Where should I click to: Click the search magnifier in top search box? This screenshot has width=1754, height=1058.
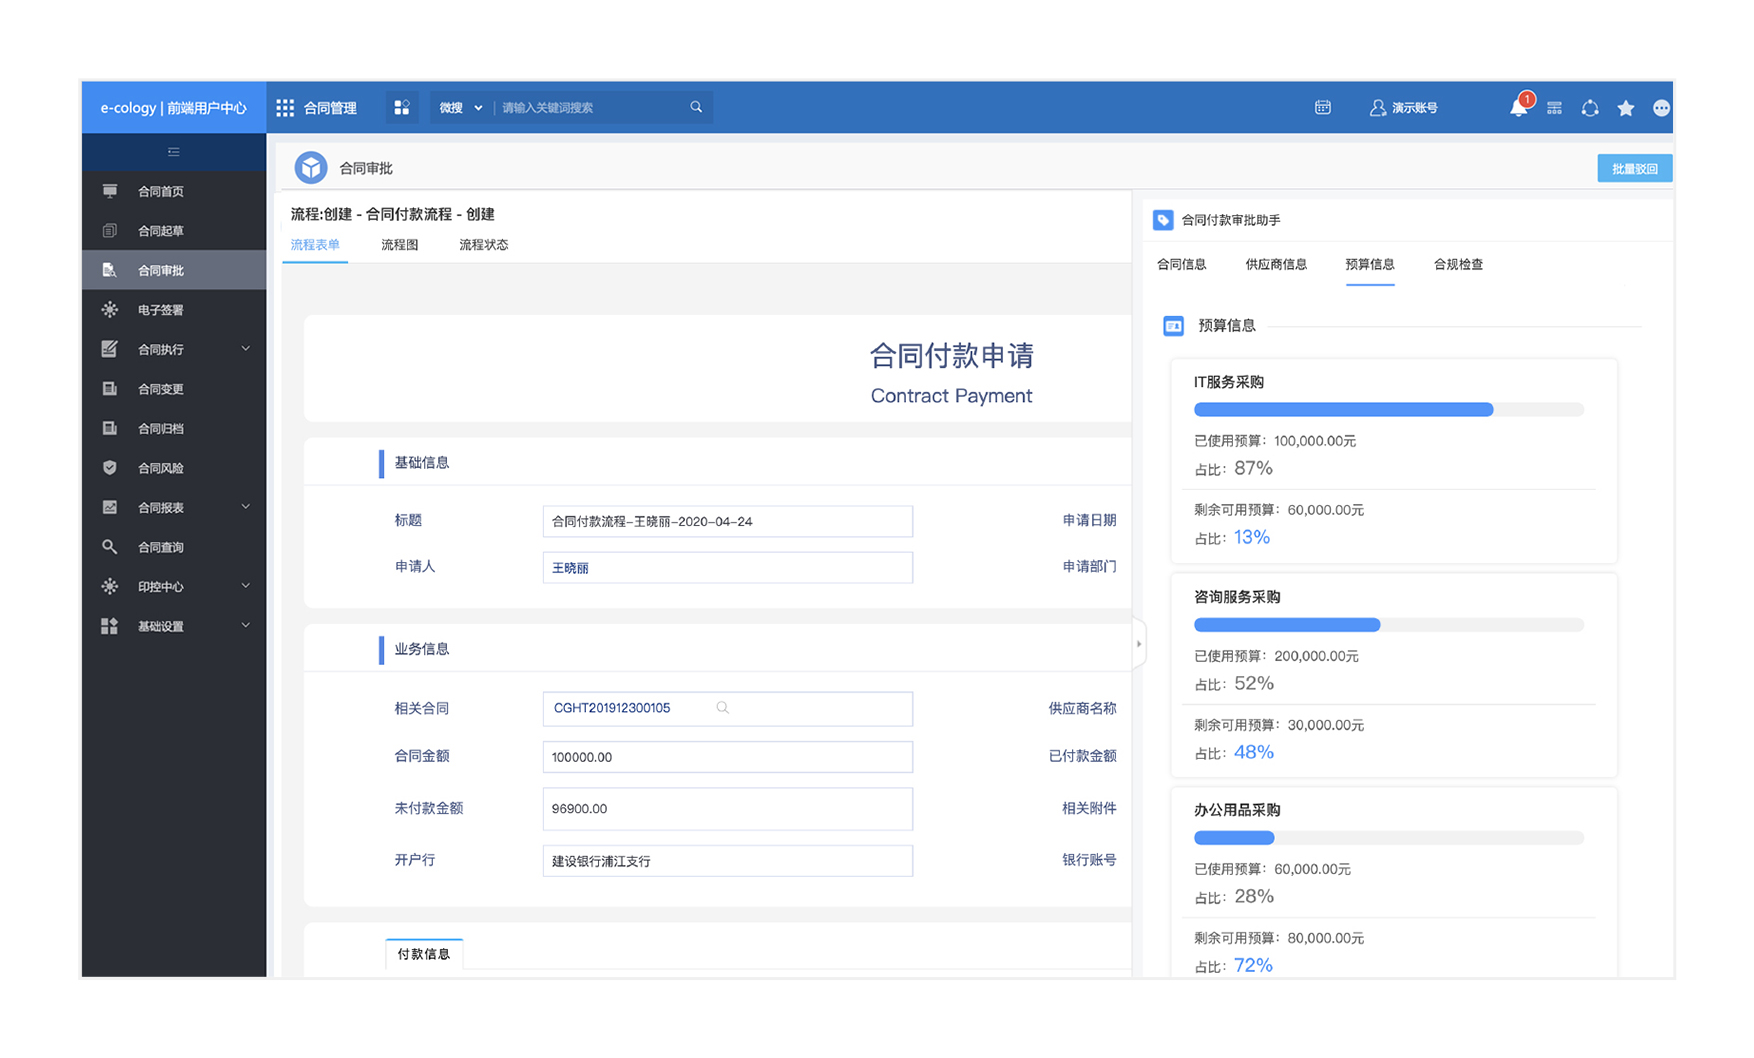[x=696, y=107]
